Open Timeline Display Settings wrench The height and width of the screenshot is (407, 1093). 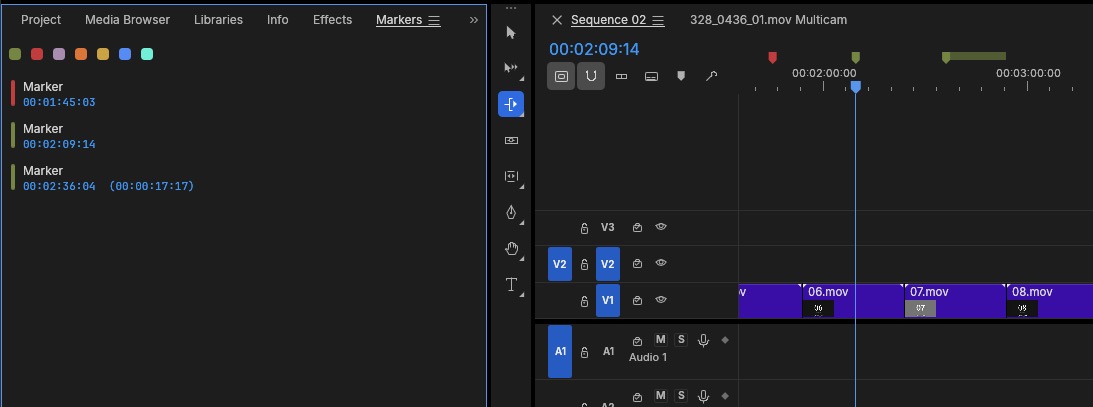pyautogui.click(x=711, y=77)
